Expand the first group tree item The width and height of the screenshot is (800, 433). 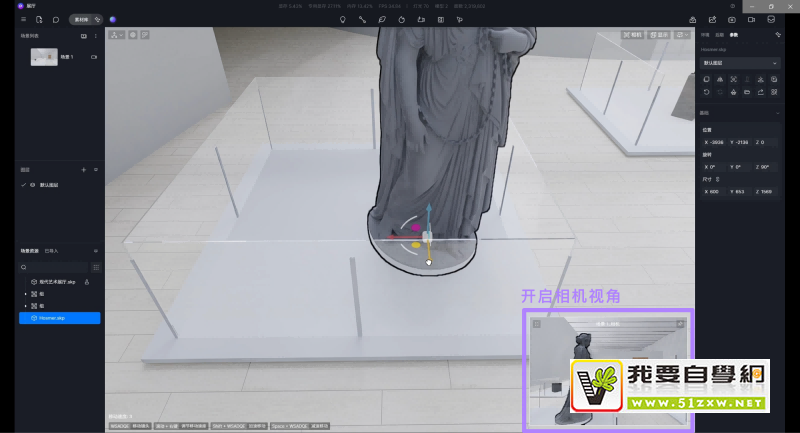(x=25, y=294)
